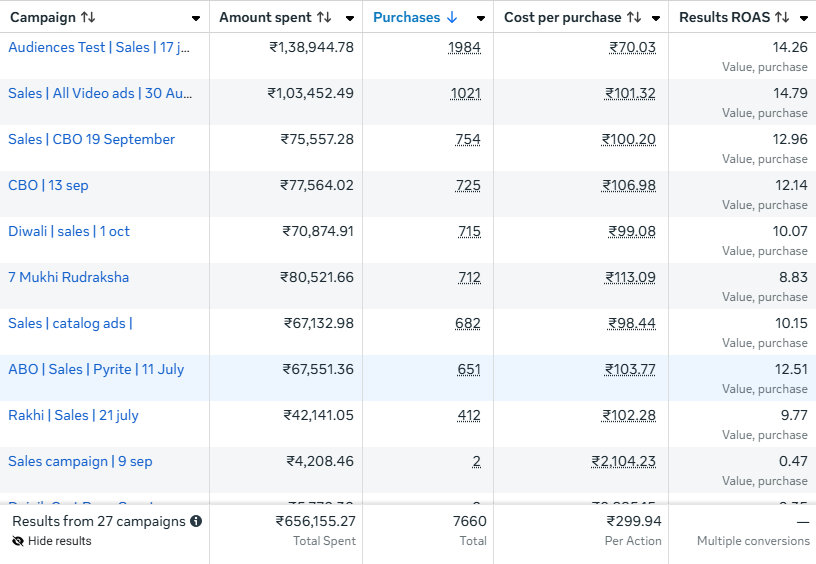Open Audiences Test Sales campaign link
The image size is (816, 564).
(x=99, y=47)
